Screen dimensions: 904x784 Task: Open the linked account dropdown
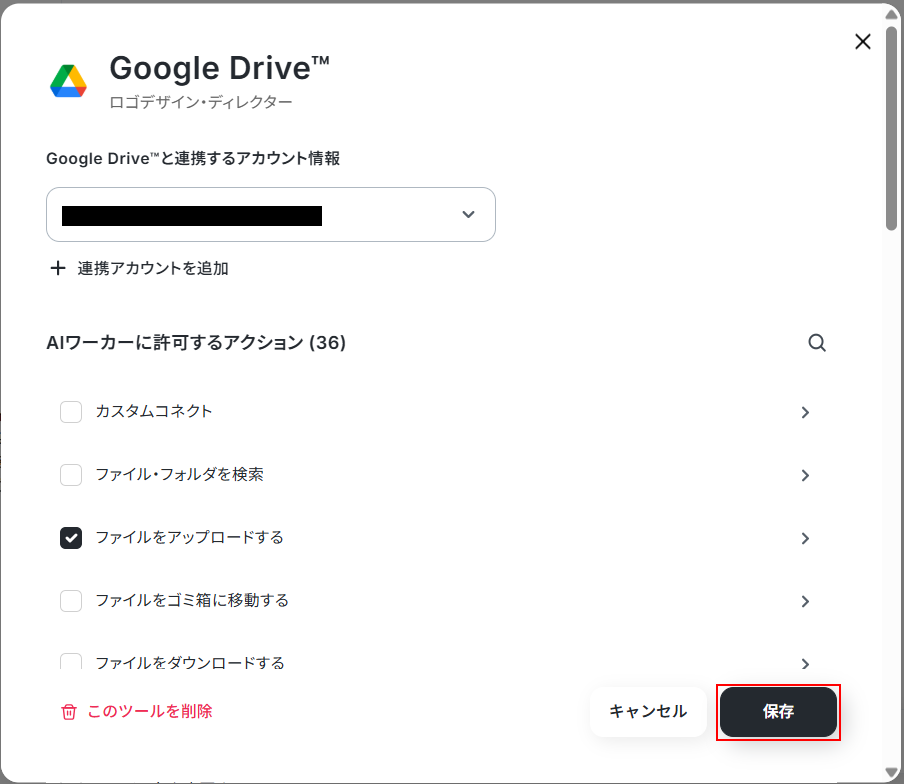(x=271, y=214)
